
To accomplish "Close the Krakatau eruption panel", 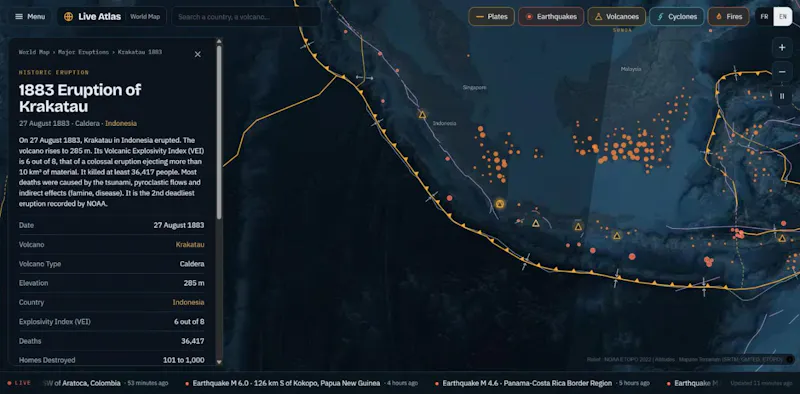I will pos(197,54).
